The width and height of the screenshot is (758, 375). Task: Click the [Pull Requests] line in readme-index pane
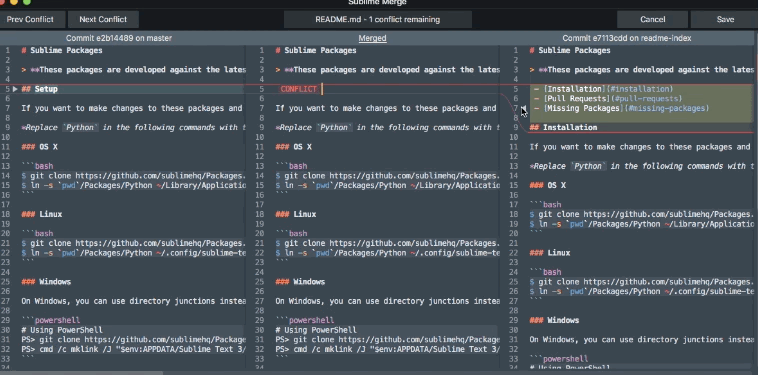pos(608,99)
